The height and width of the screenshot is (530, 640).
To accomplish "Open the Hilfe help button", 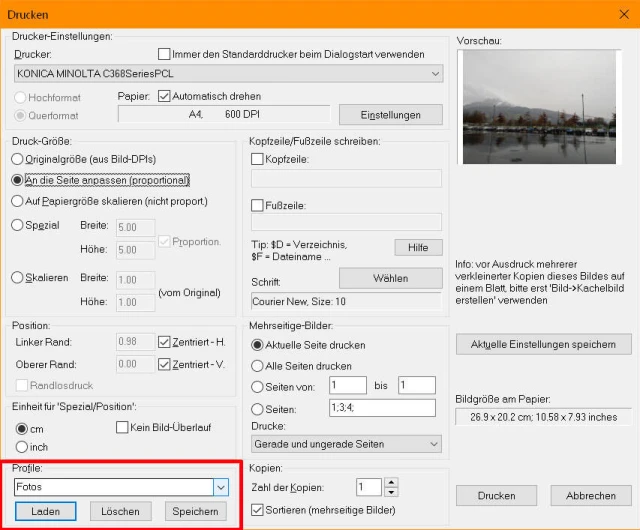I will tap(418, 247).
